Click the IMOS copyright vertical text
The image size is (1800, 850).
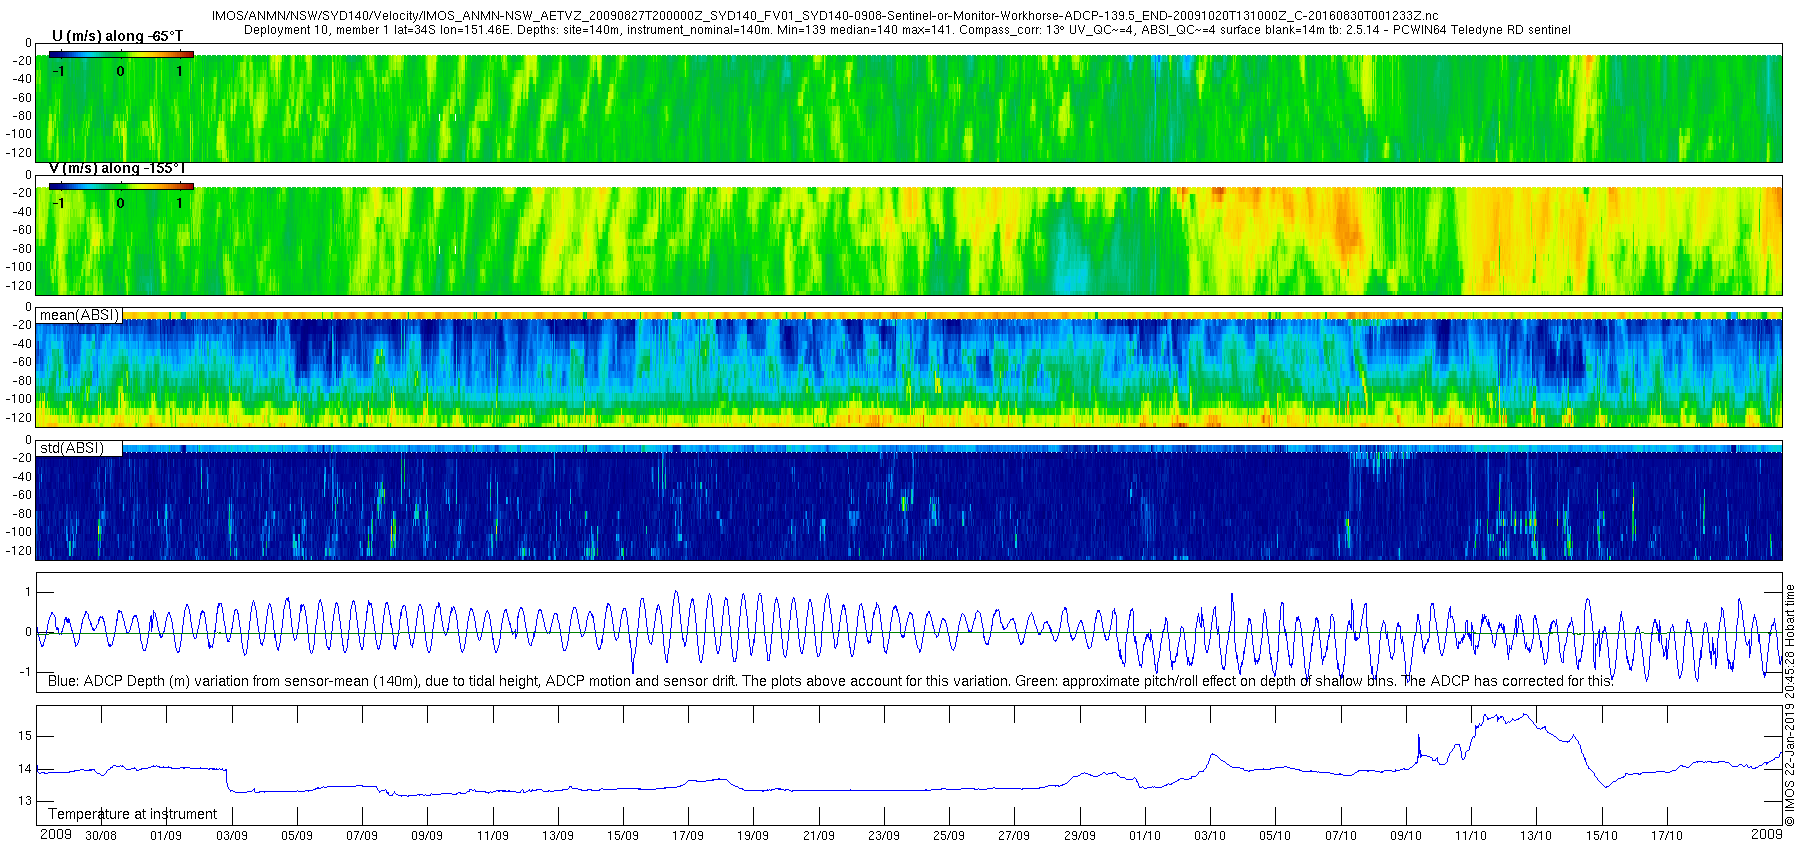pos(1790,705)
